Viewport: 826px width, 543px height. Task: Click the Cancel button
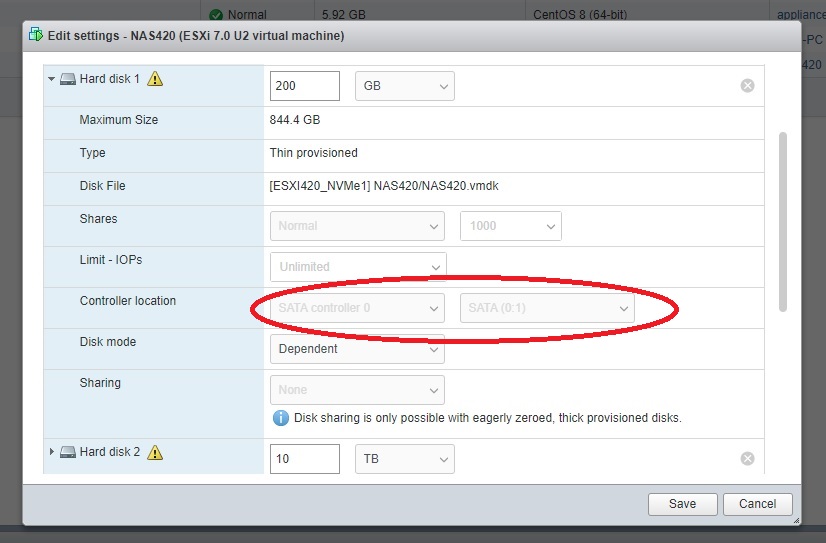[x=758, y=504]
